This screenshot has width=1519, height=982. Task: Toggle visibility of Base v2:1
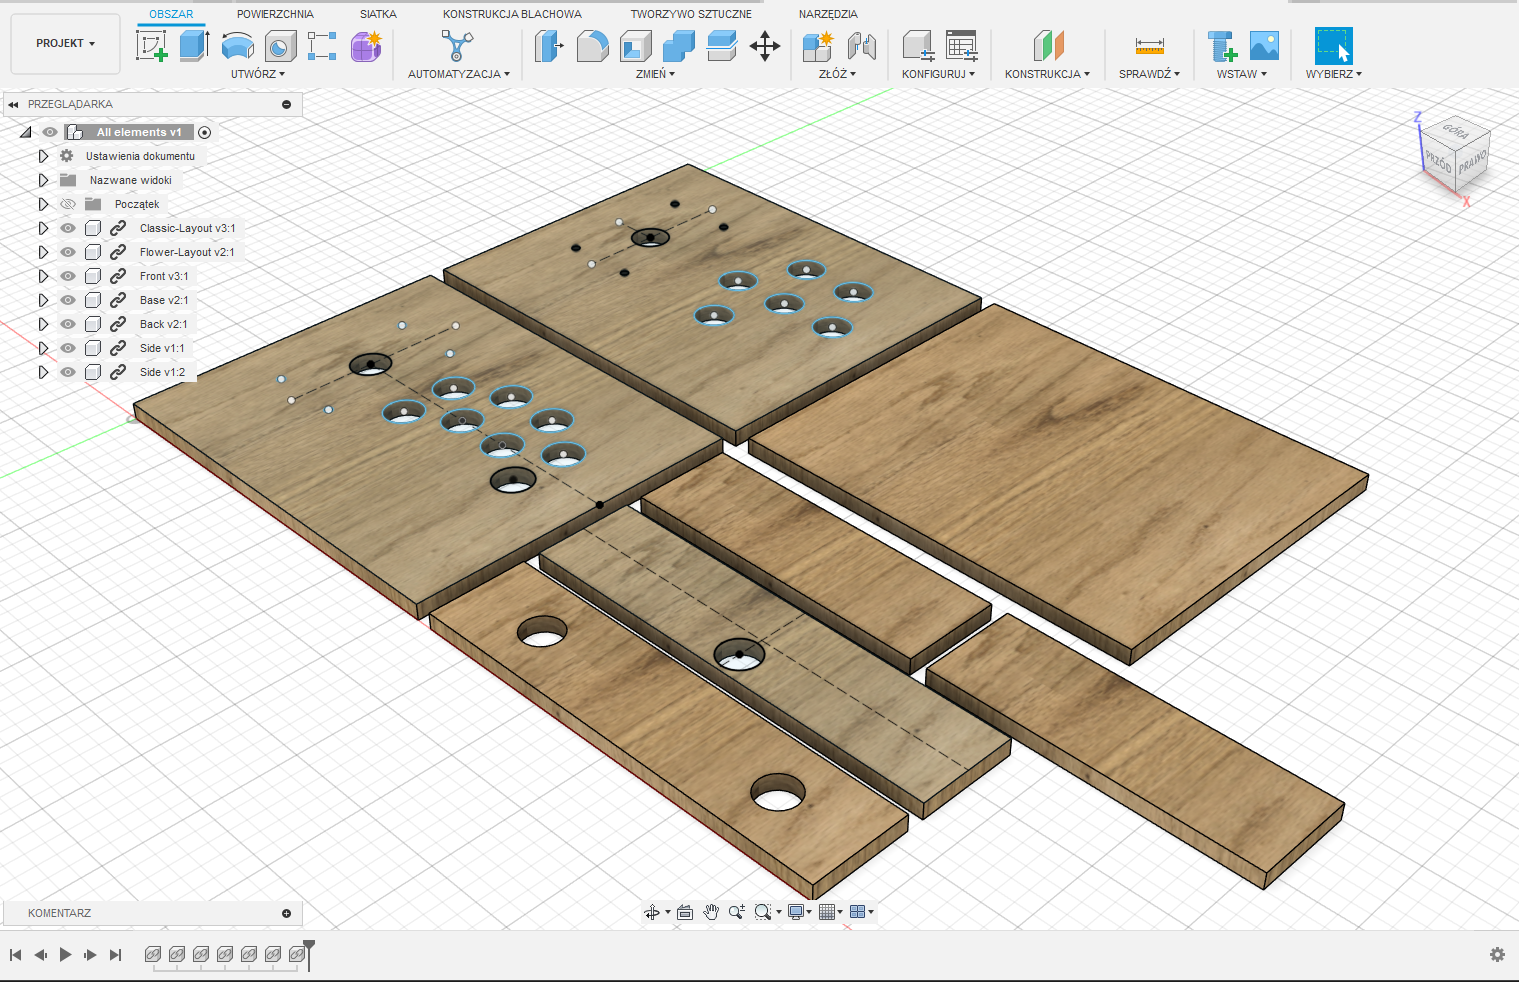point(68,300)
